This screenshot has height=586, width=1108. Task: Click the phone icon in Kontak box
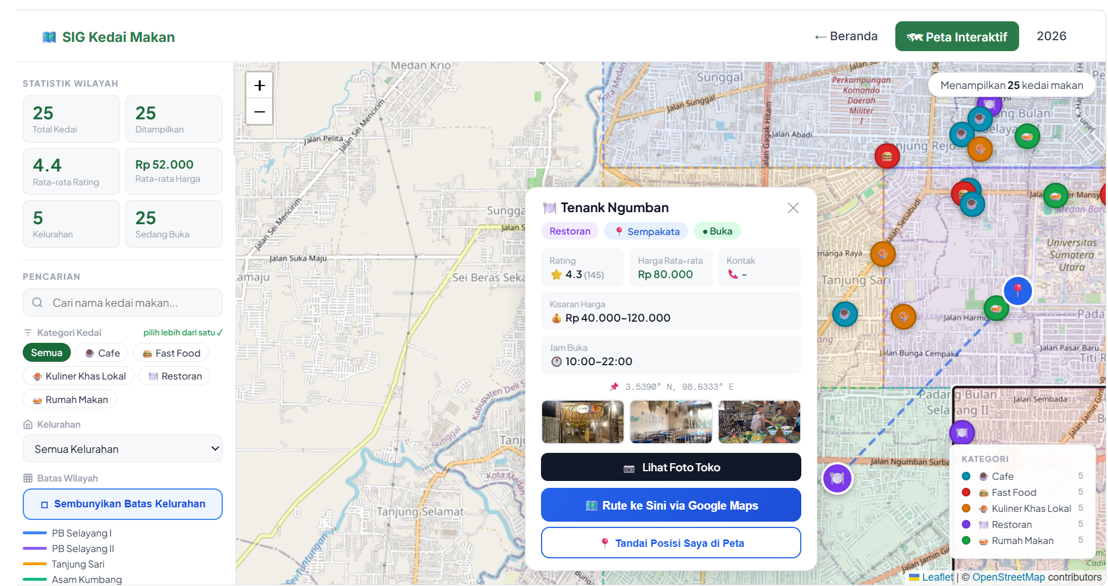pos(732,274)
